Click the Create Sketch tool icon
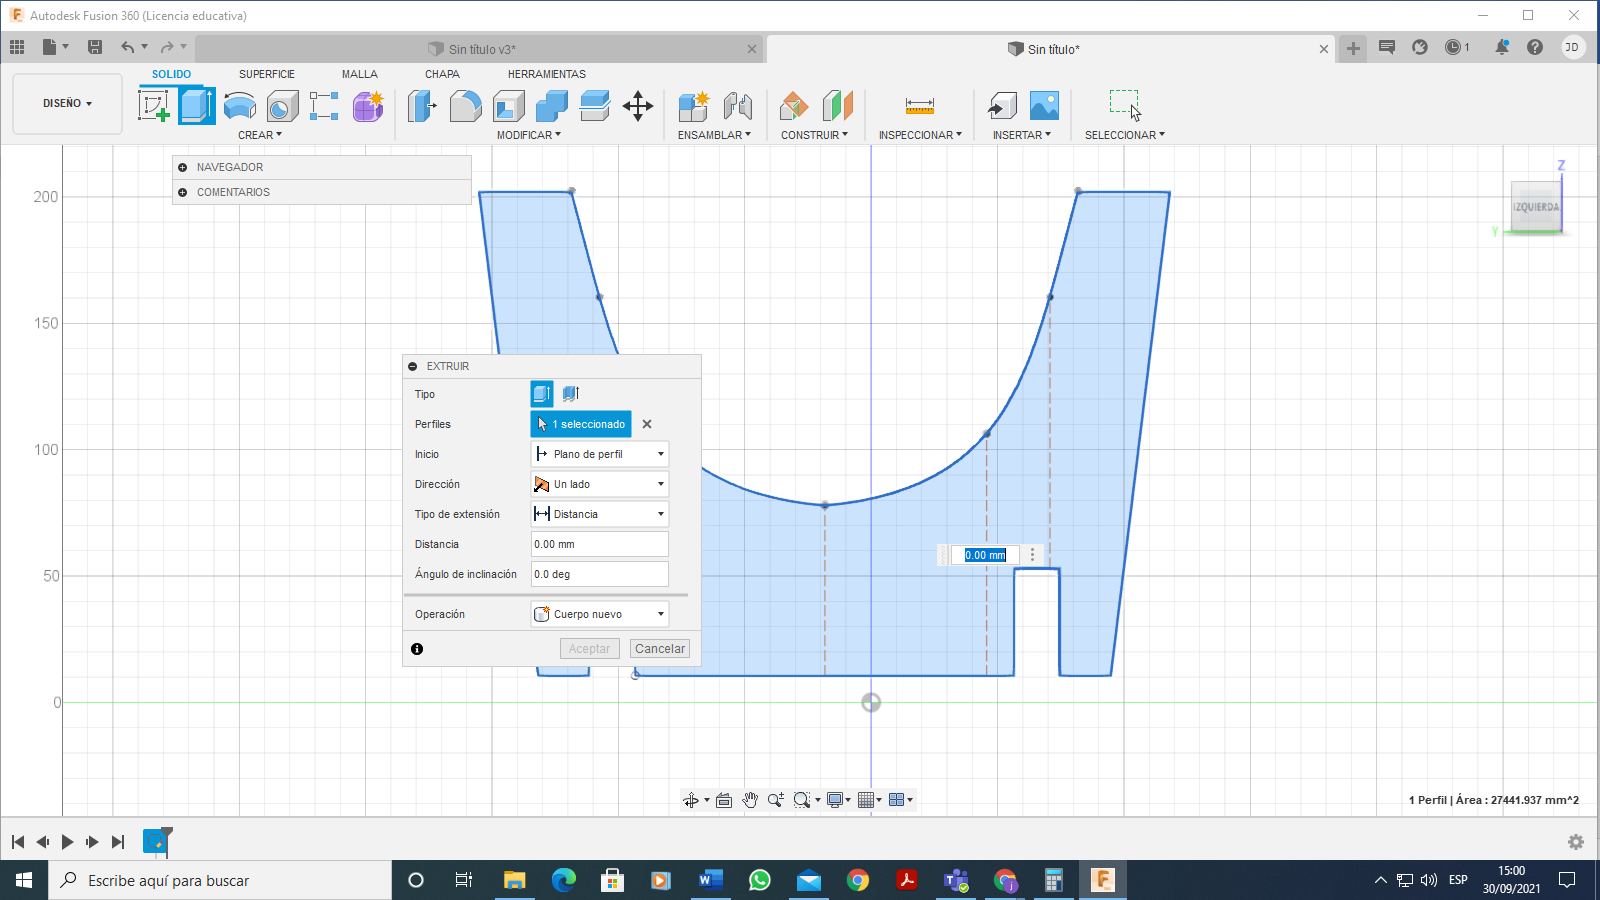This screenshot has height=900, width=1600. pyautogui.click(x=154, y=105)
